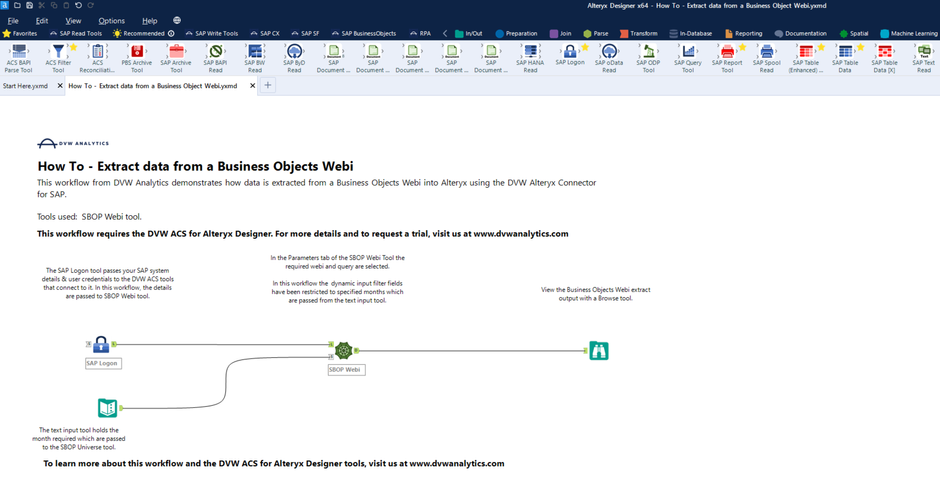Switch to the SAP BusinessObjects category

pos(363,34)
